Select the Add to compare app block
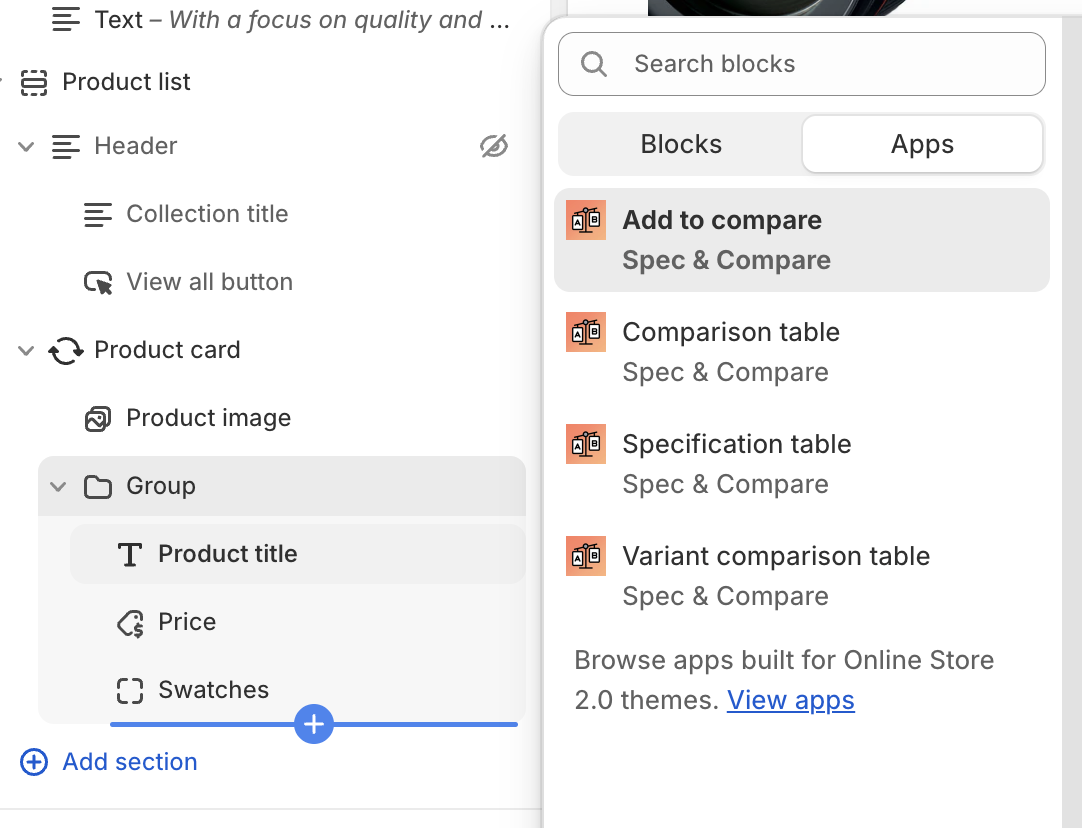 click(802, 240)
